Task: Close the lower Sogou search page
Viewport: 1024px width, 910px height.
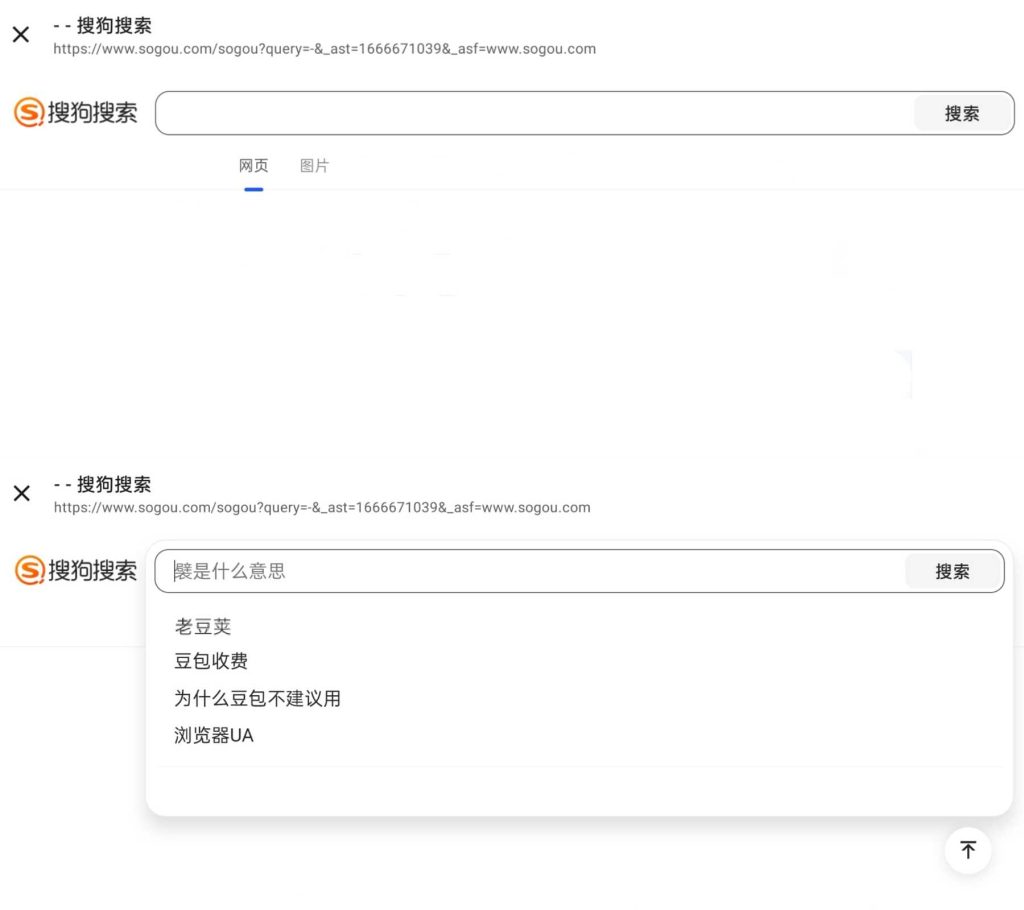Action: point(22,493)
